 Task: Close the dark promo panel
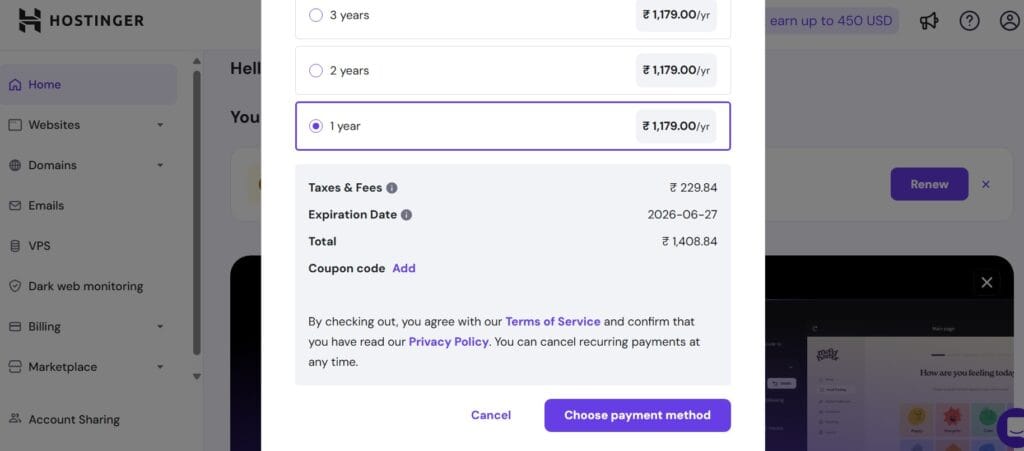[987, 283]
